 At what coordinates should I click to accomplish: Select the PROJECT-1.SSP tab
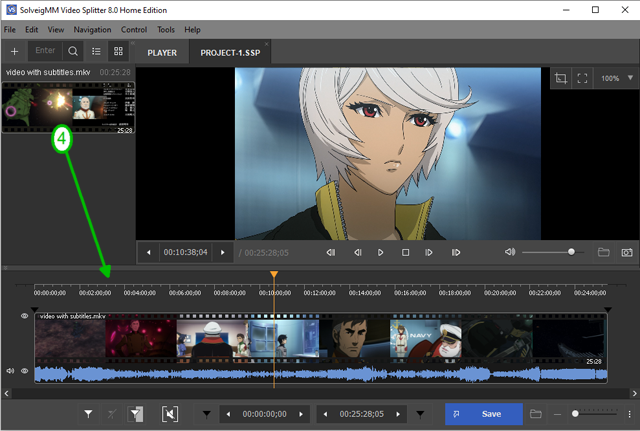tap(230, 53)
